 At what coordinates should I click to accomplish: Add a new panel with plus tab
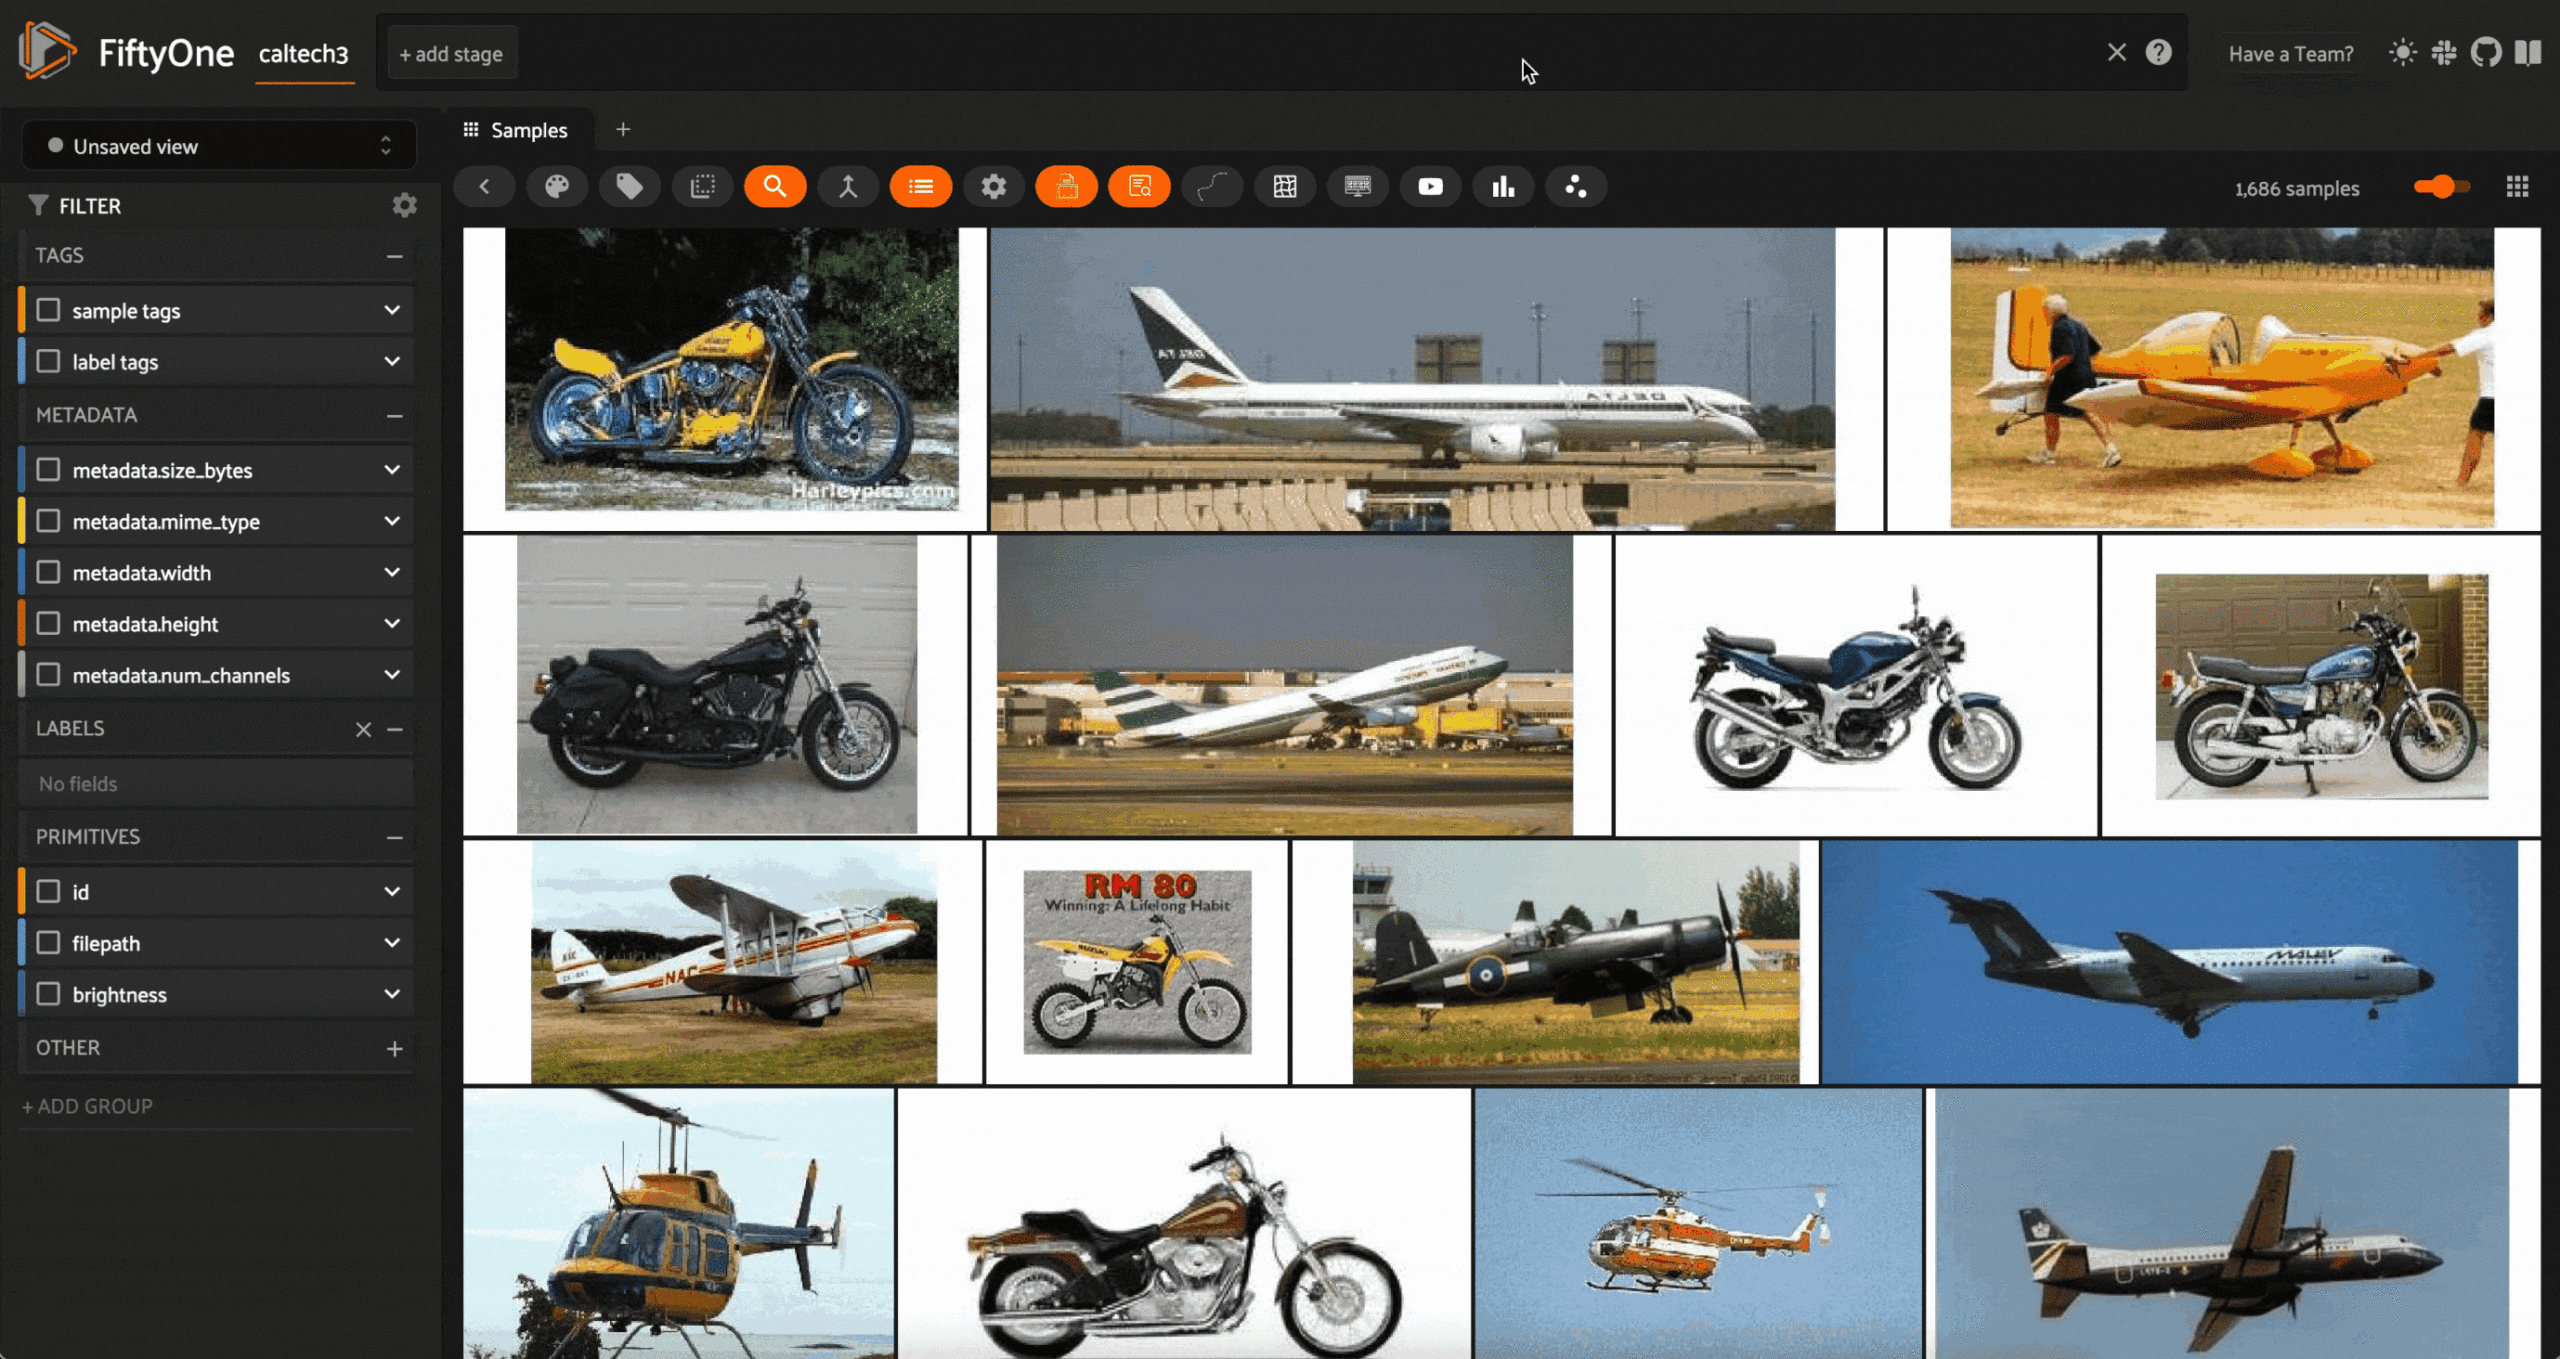tap(623, 130)
